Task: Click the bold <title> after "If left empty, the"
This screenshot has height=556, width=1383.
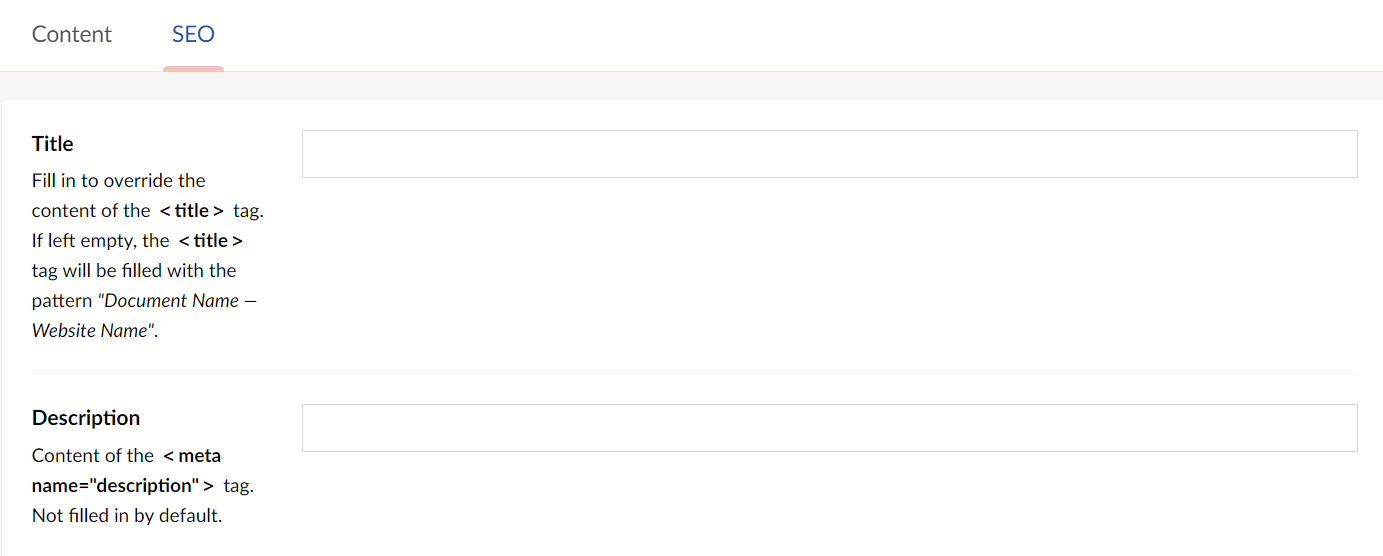Action: pos(210,241)
